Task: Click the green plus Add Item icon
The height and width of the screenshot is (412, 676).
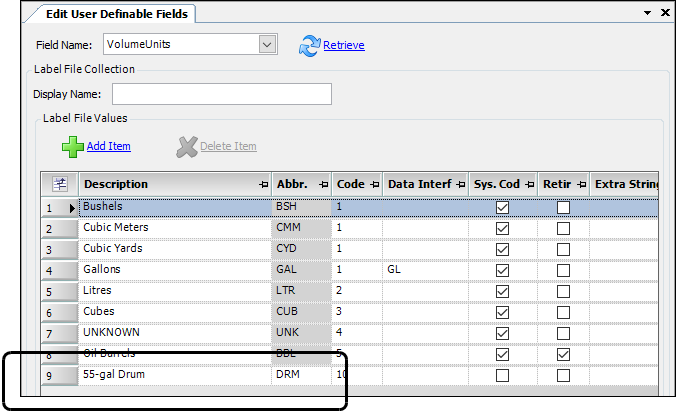Action: pyautogui.click(x=72, y=147)
